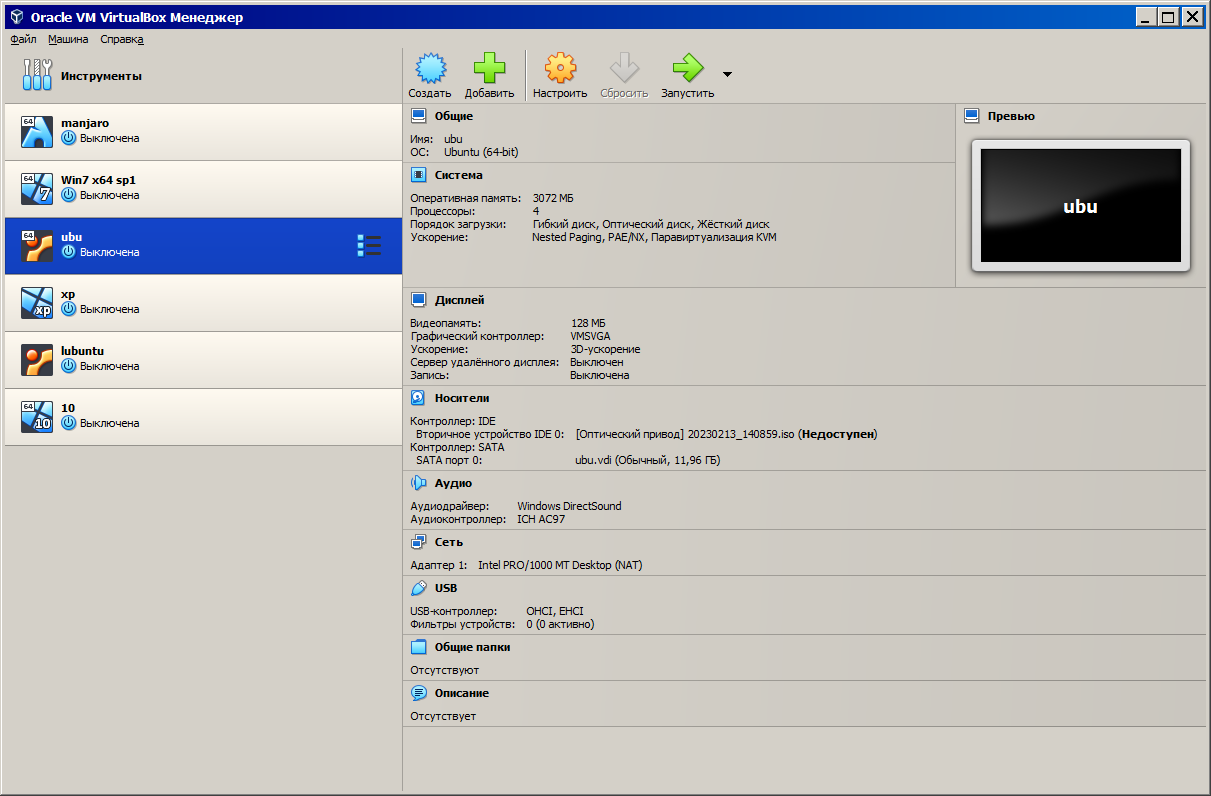Open the Файл menu
Viewport: 1211px width, 796px height.
pos(23,39)
